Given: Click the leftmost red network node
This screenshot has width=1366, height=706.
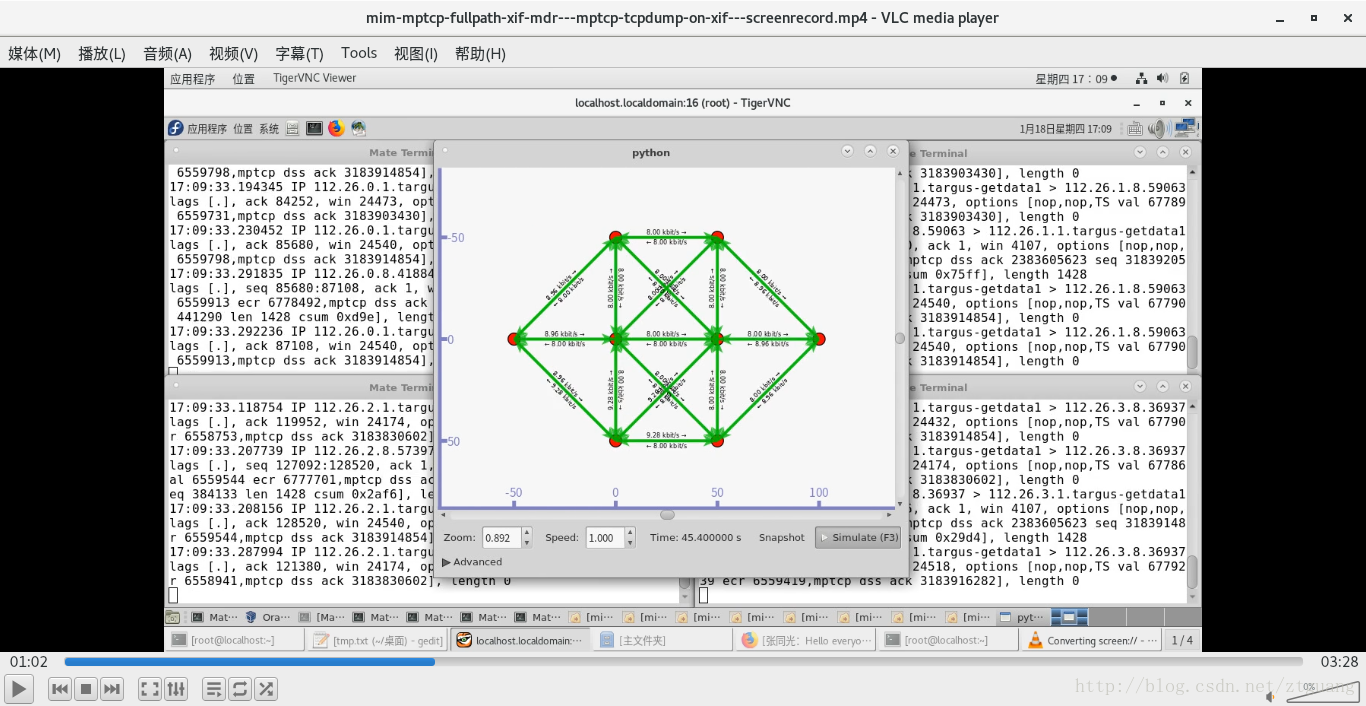Looking at the screenshot, I should 514,339.
